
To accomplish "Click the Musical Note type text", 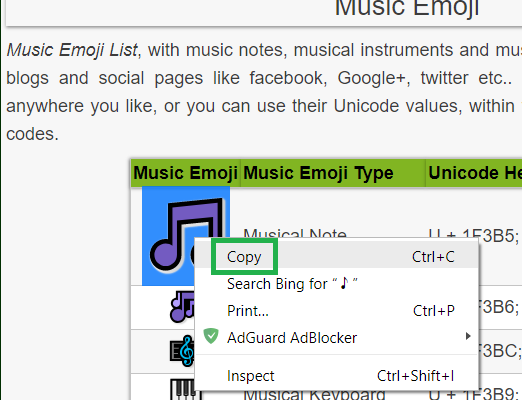I will (x=295, y=234).
